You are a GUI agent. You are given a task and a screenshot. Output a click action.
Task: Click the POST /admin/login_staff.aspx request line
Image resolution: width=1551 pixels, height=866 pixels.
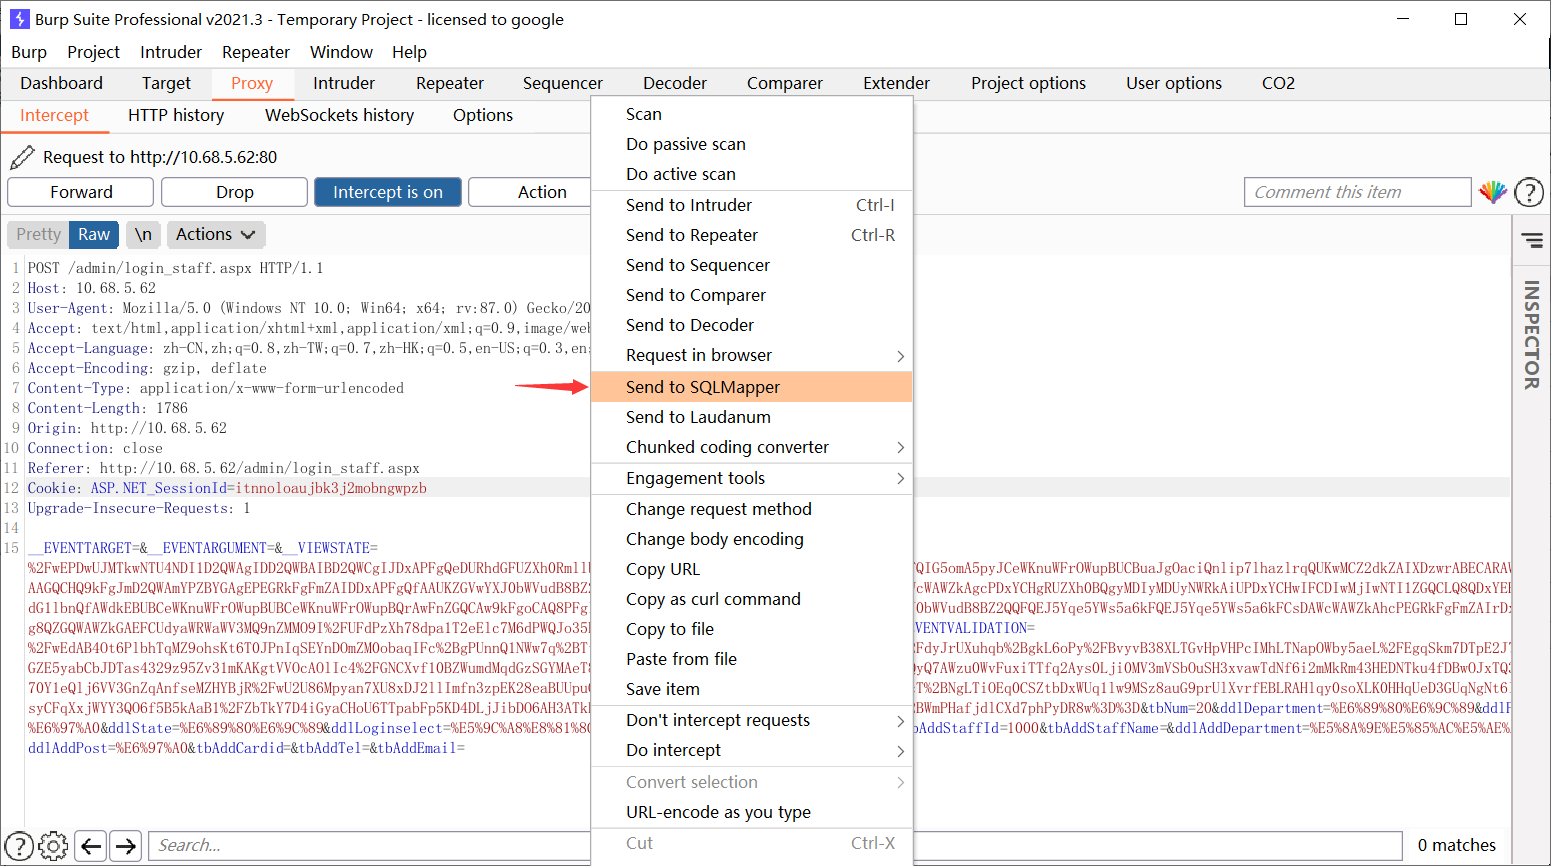point(175,268)
